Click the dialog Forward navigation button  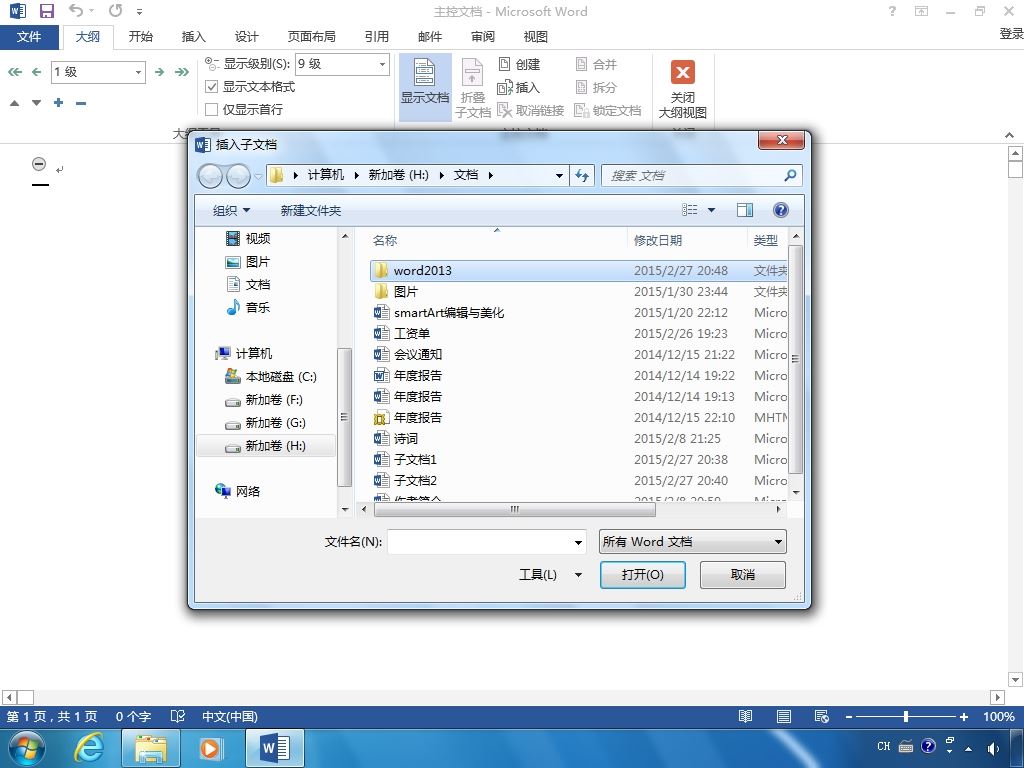238,176
